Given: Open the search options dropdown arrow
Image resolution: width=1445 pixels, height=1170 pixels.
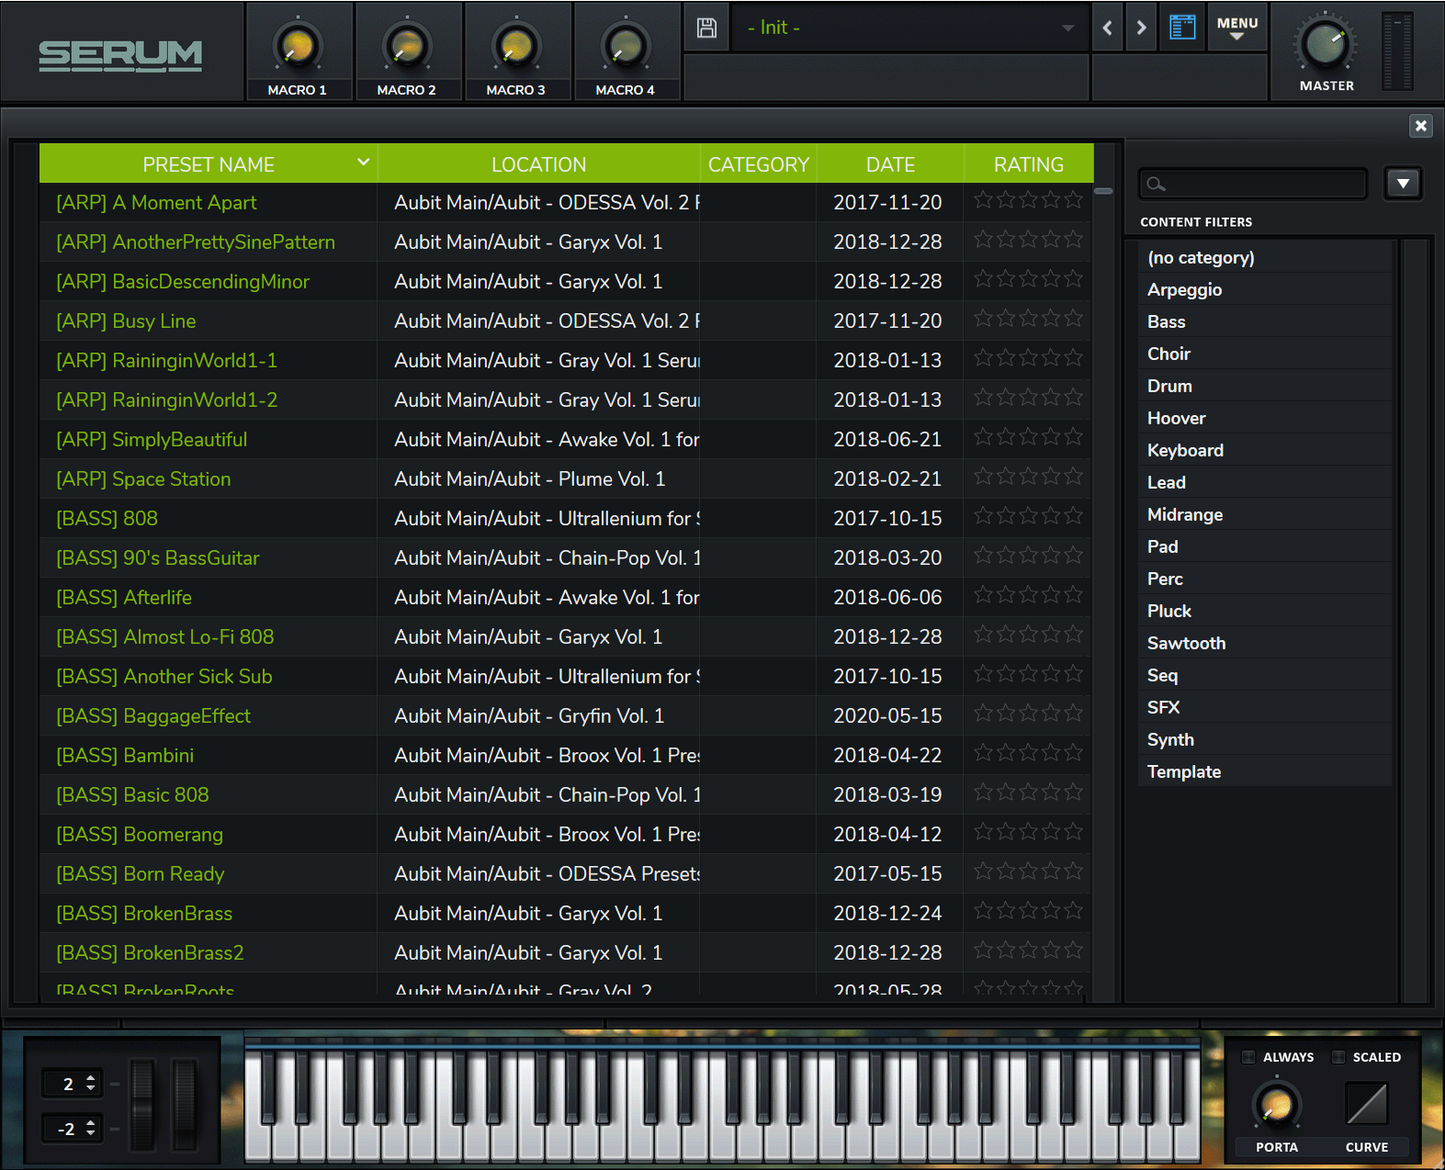Looking at the screenshot, I should (x=1403, y=183).
